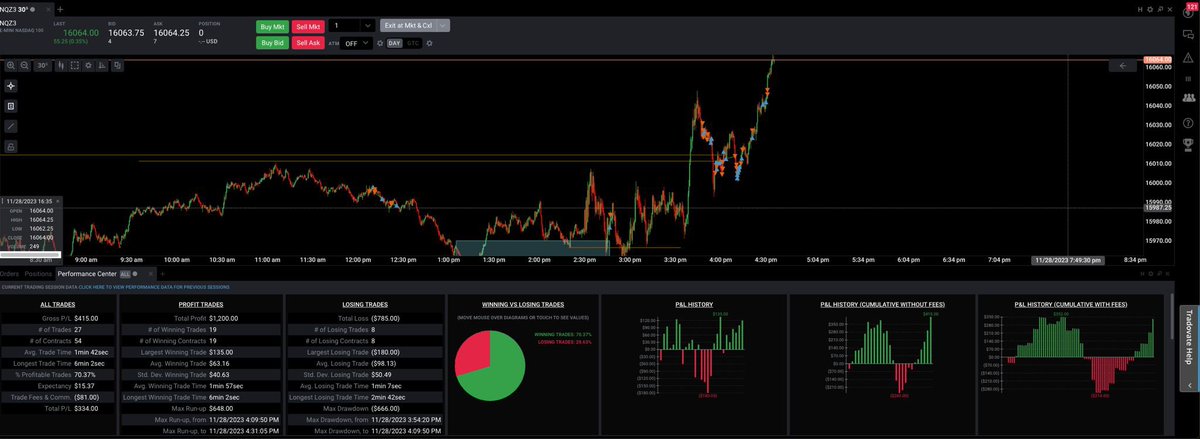
Task: Select DAY time-in-force
Action: pyautogui.click(x=395, y=43)
